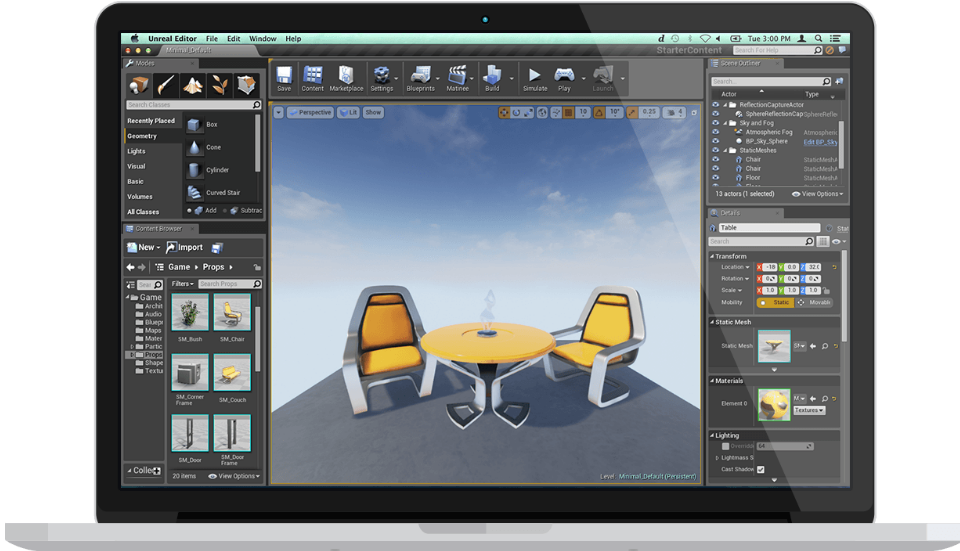The image size is (960, 551).
Task: Open the Textures dropdown in Materials
Action: point(809,411)
